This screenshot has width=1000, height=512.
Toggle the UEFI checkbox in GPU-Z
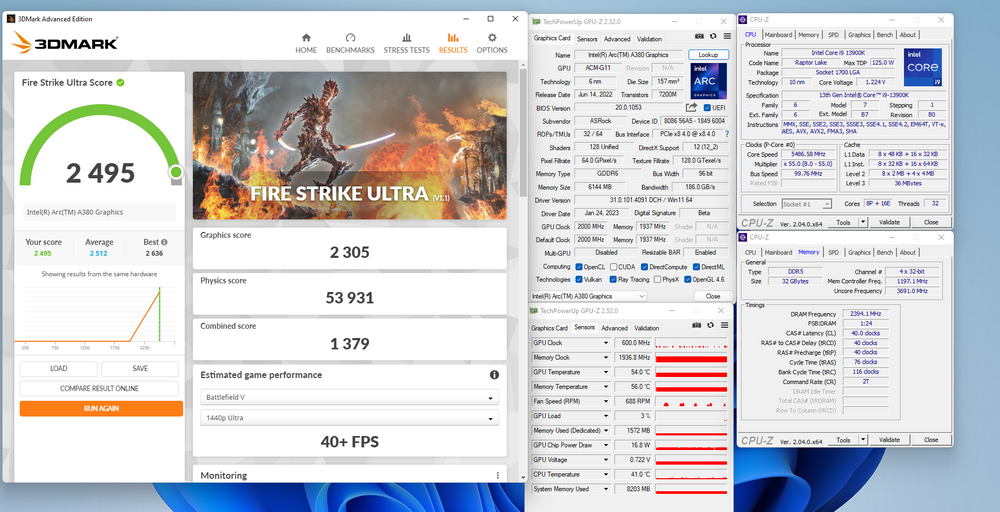point(705,107)
